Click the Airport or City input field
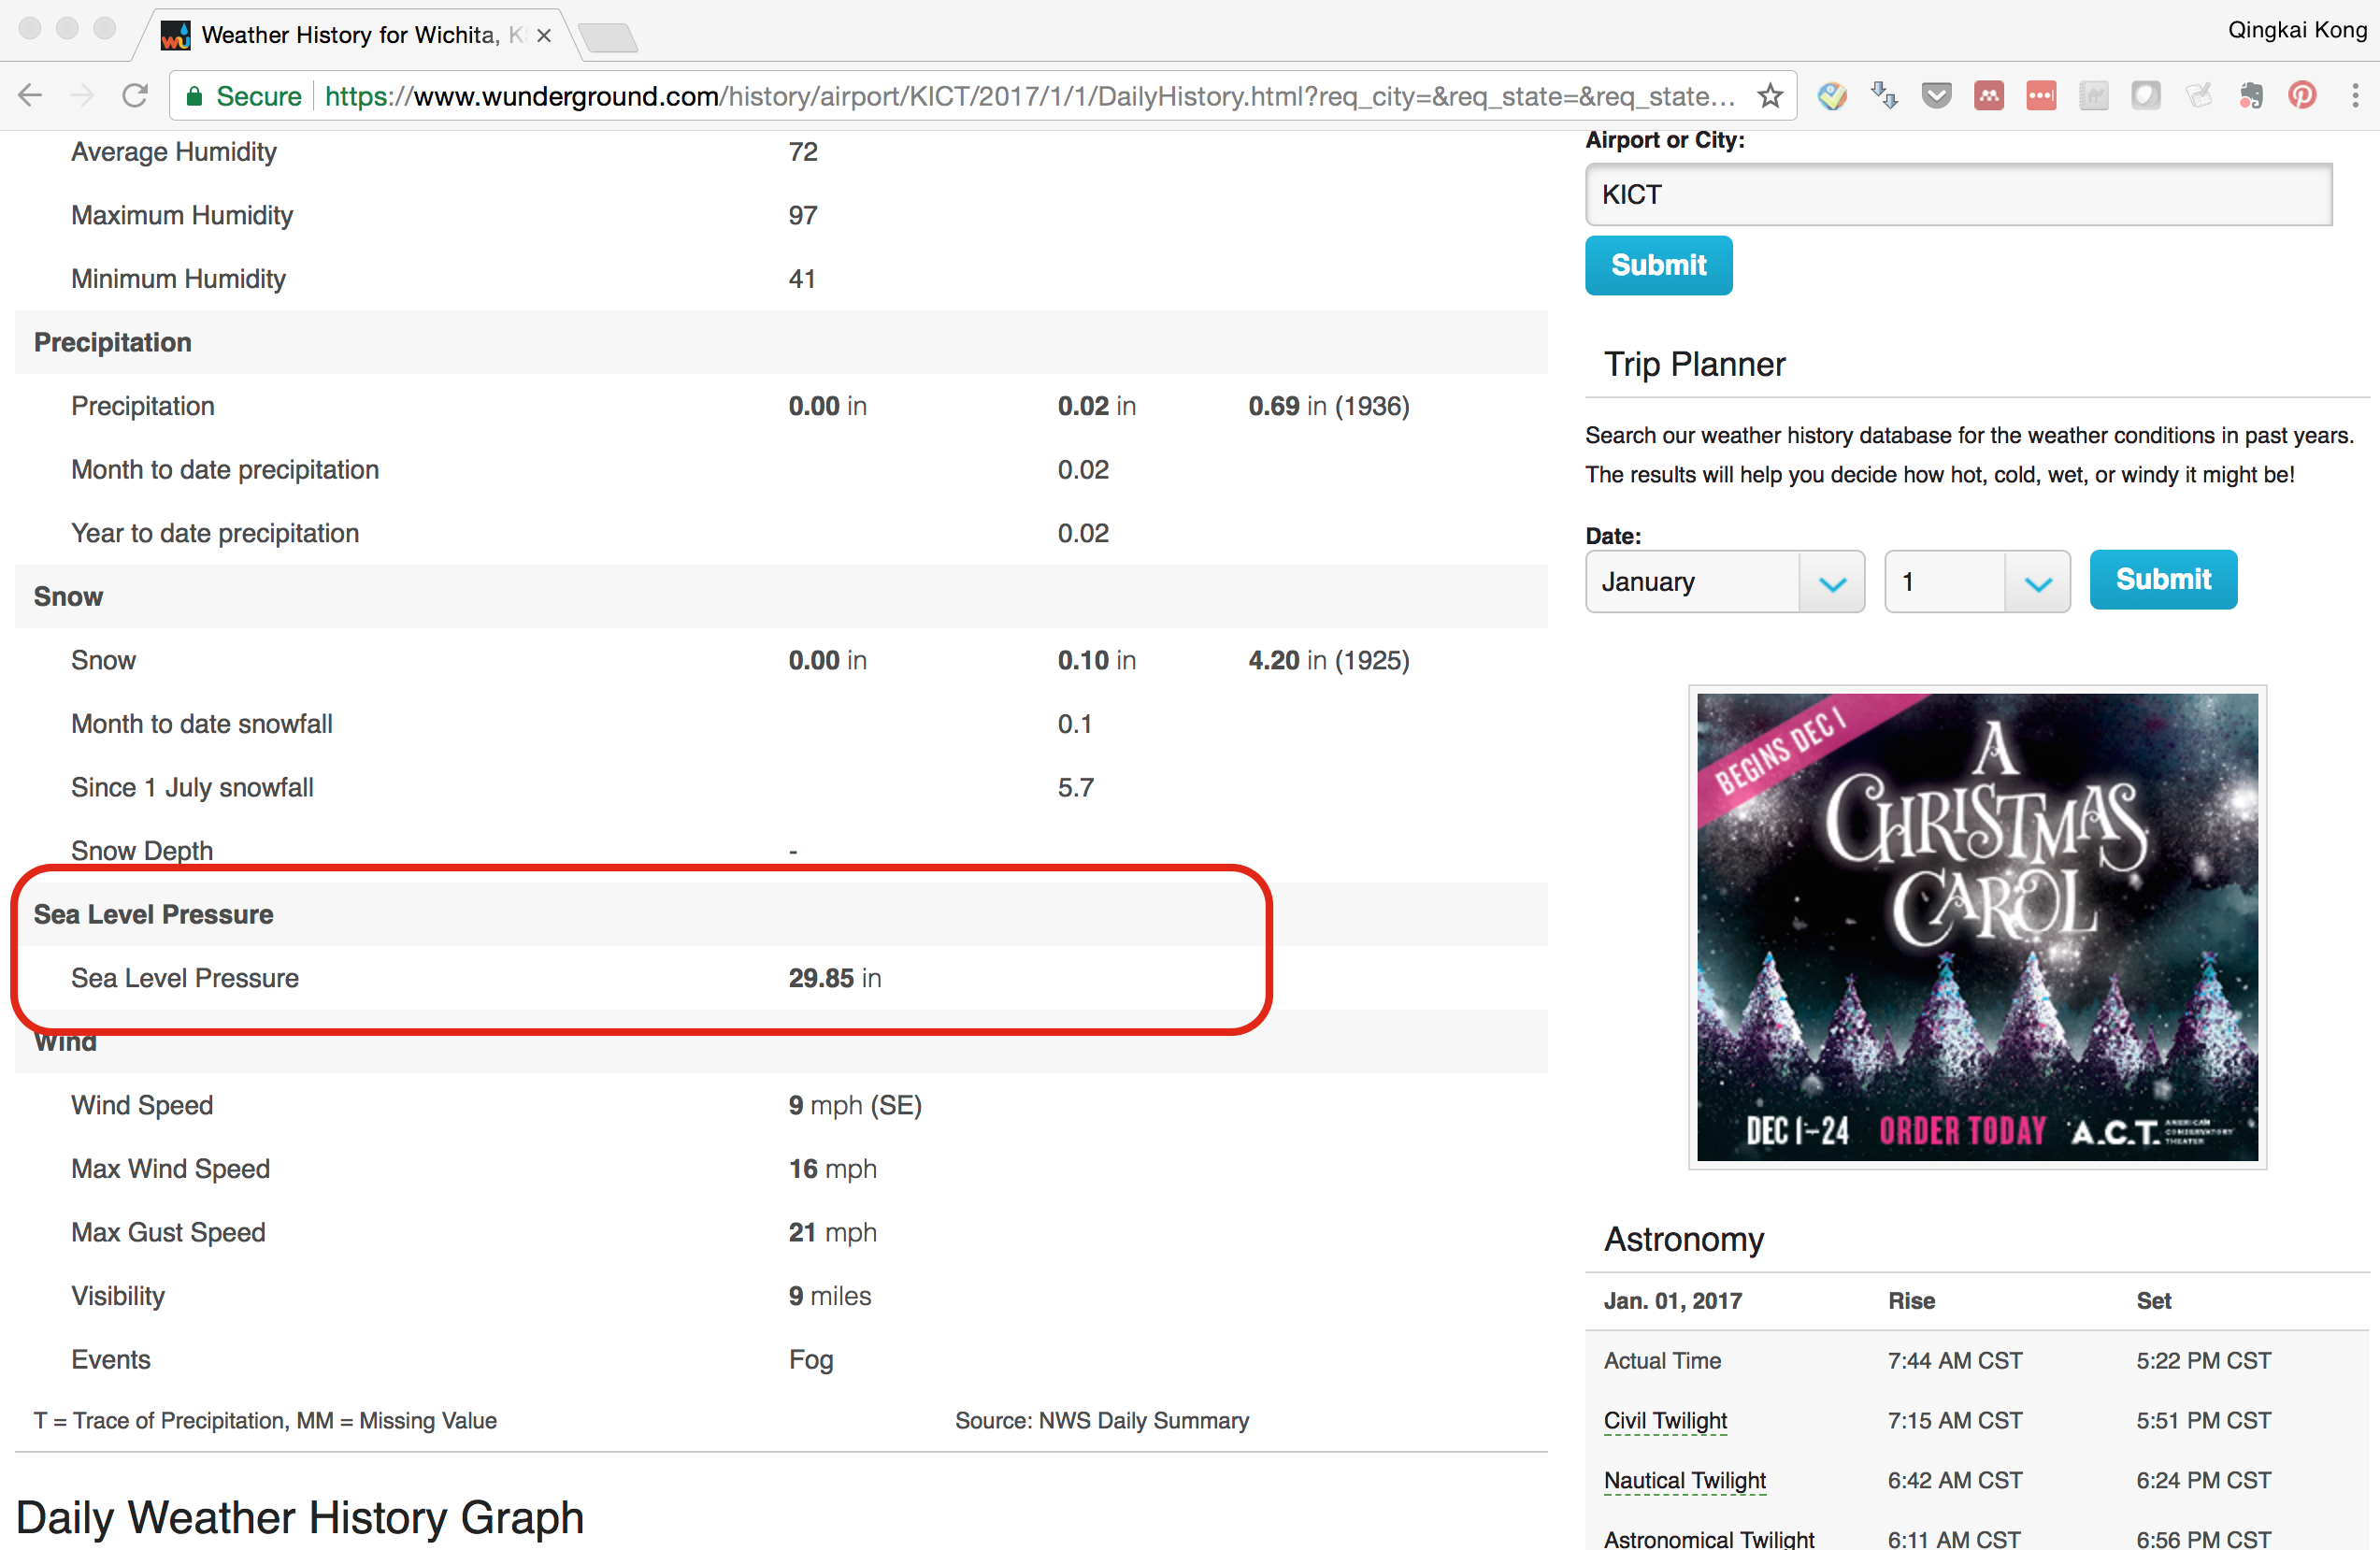2380x1550 pixels. (1957, 195)
